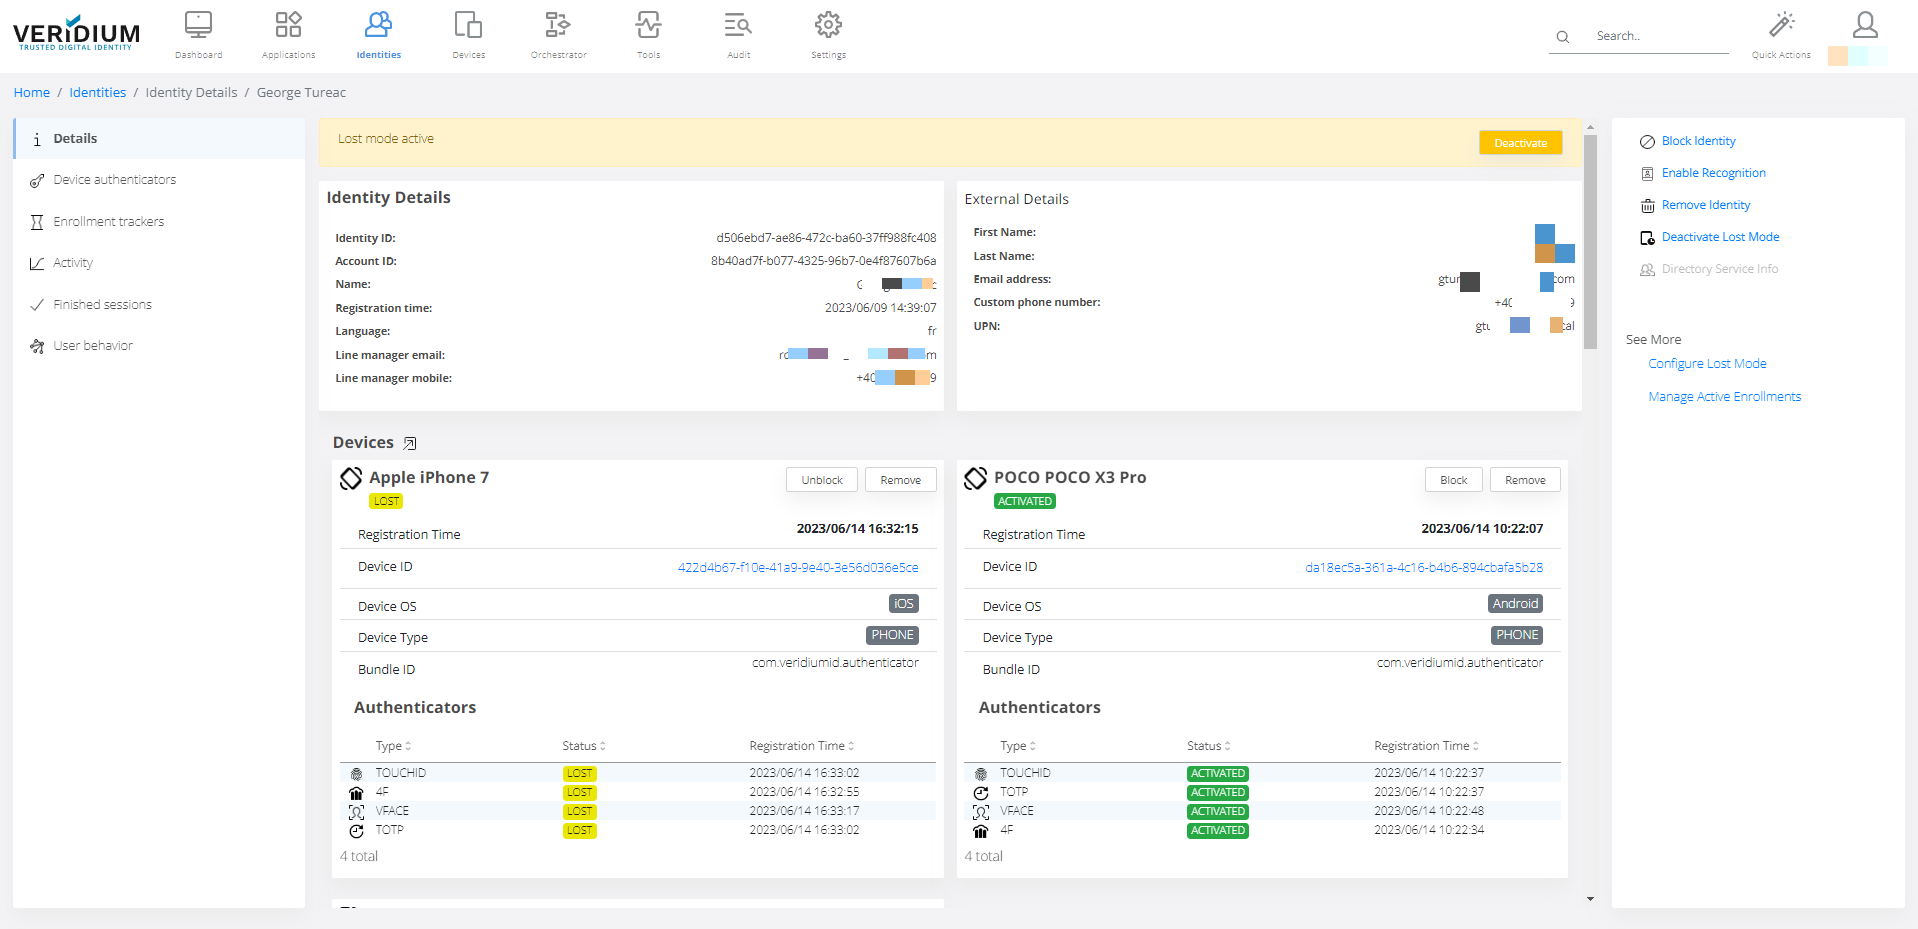Open the Orchestrator icon in navigation bar
This screenshot has height=929, width=1918.
pos(558,26)
